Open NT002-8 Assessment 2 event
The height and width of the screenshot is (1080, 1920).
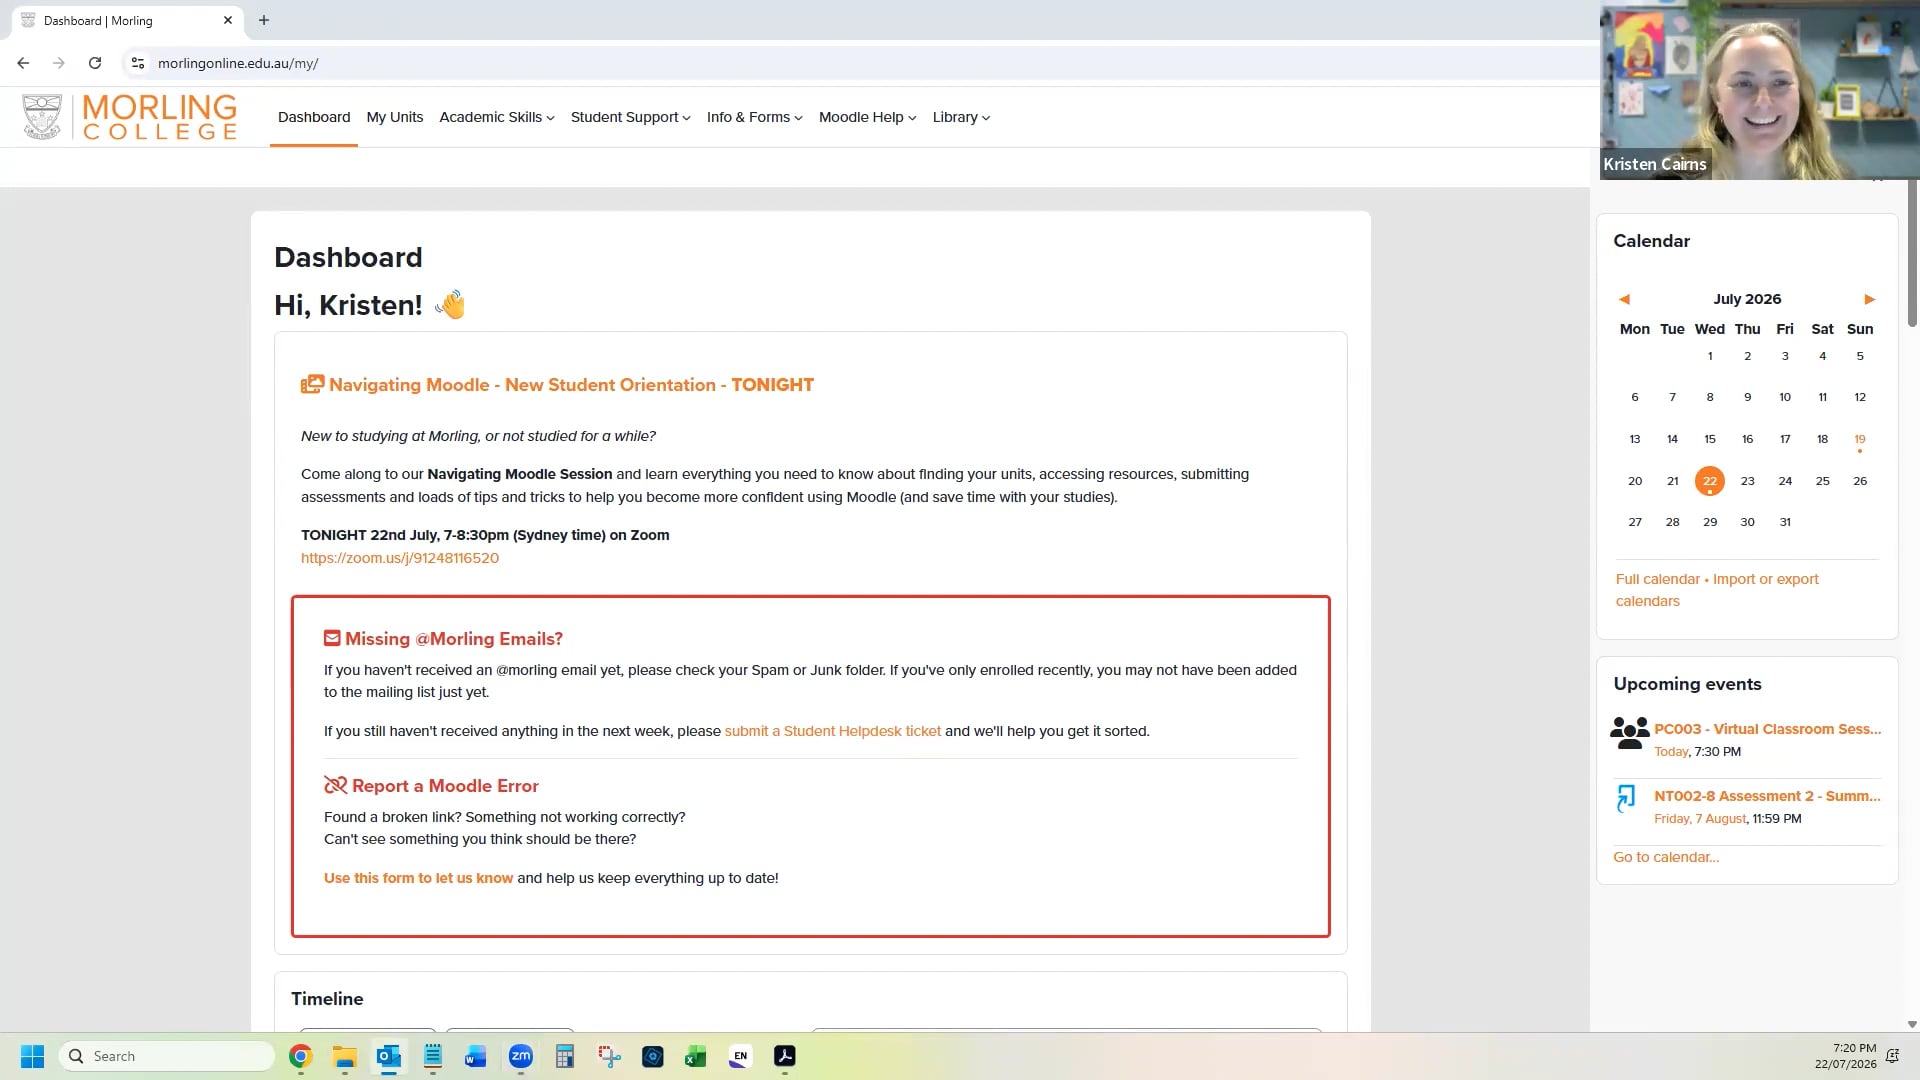[x=1767, y=796]
